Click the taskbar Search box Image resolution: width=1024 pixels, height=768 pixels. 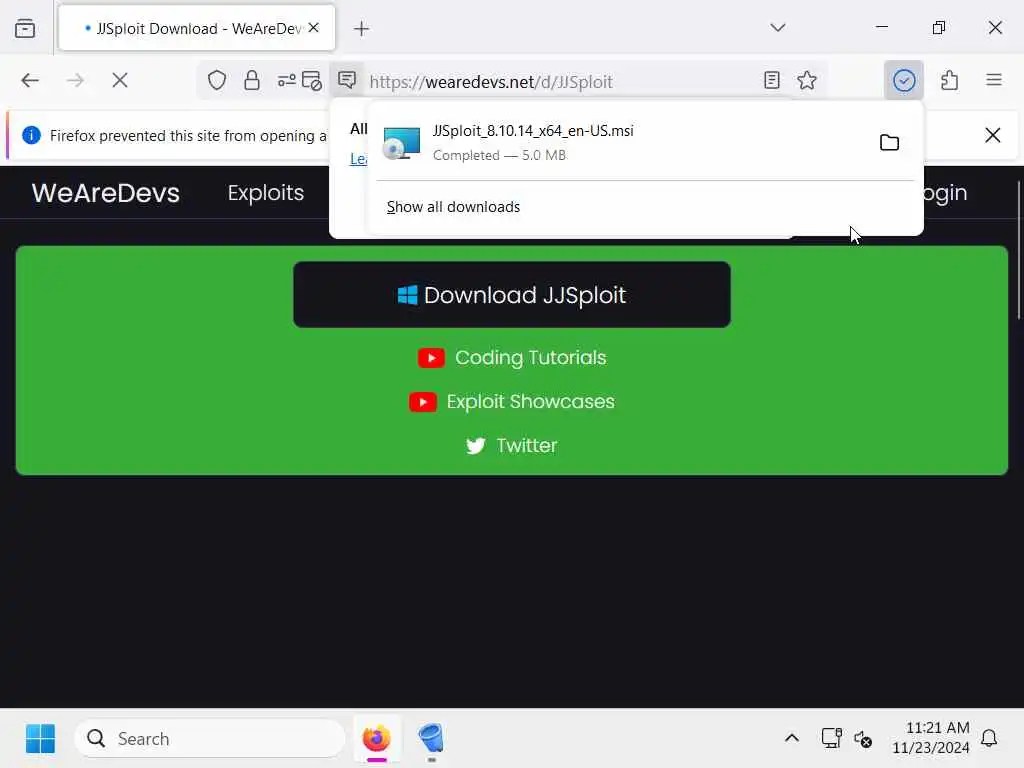[210, 739]
